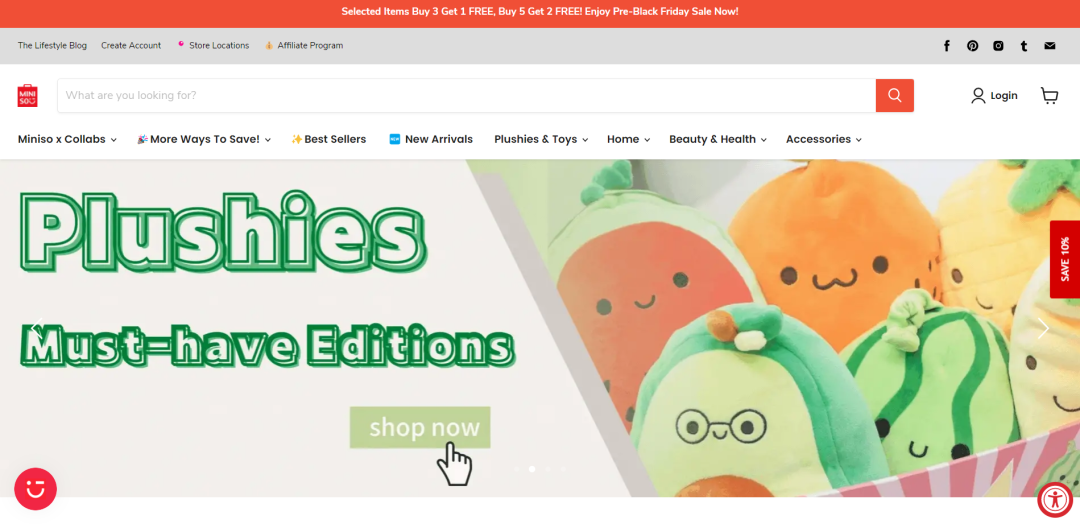Screen dimensions: 1080x524
Task: Expand the Beauty & Health dropdown
Action: pyautogui.click(x=718, y=139)
